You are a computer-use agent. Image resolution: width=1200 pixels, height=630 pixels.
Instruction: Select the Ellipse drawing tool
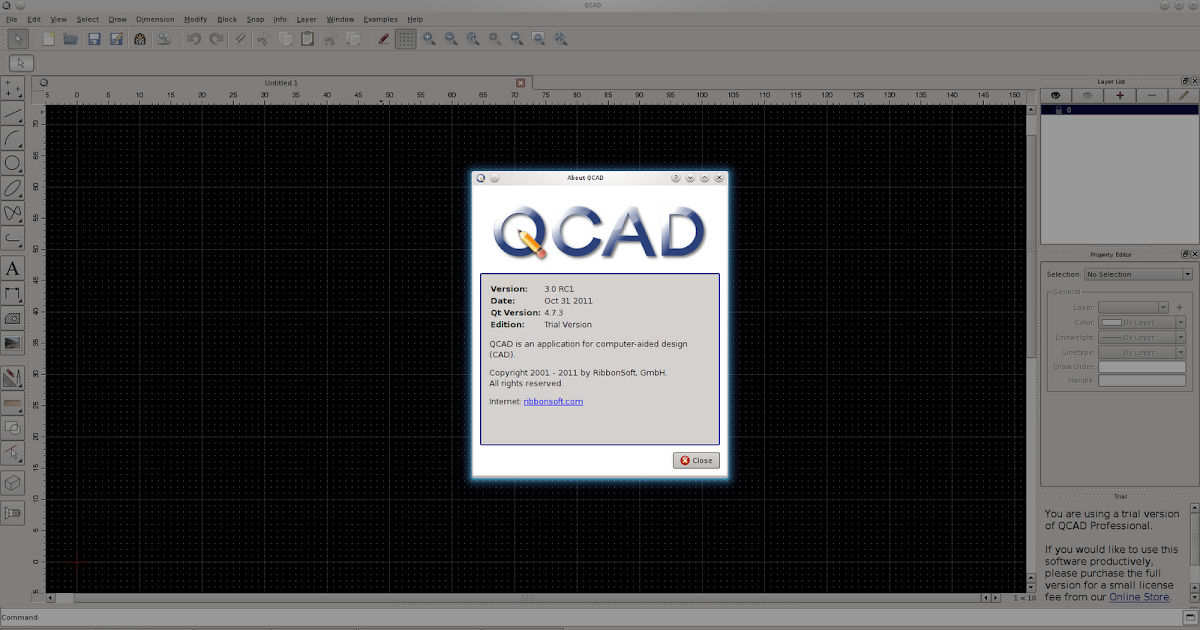pos(13,188)
